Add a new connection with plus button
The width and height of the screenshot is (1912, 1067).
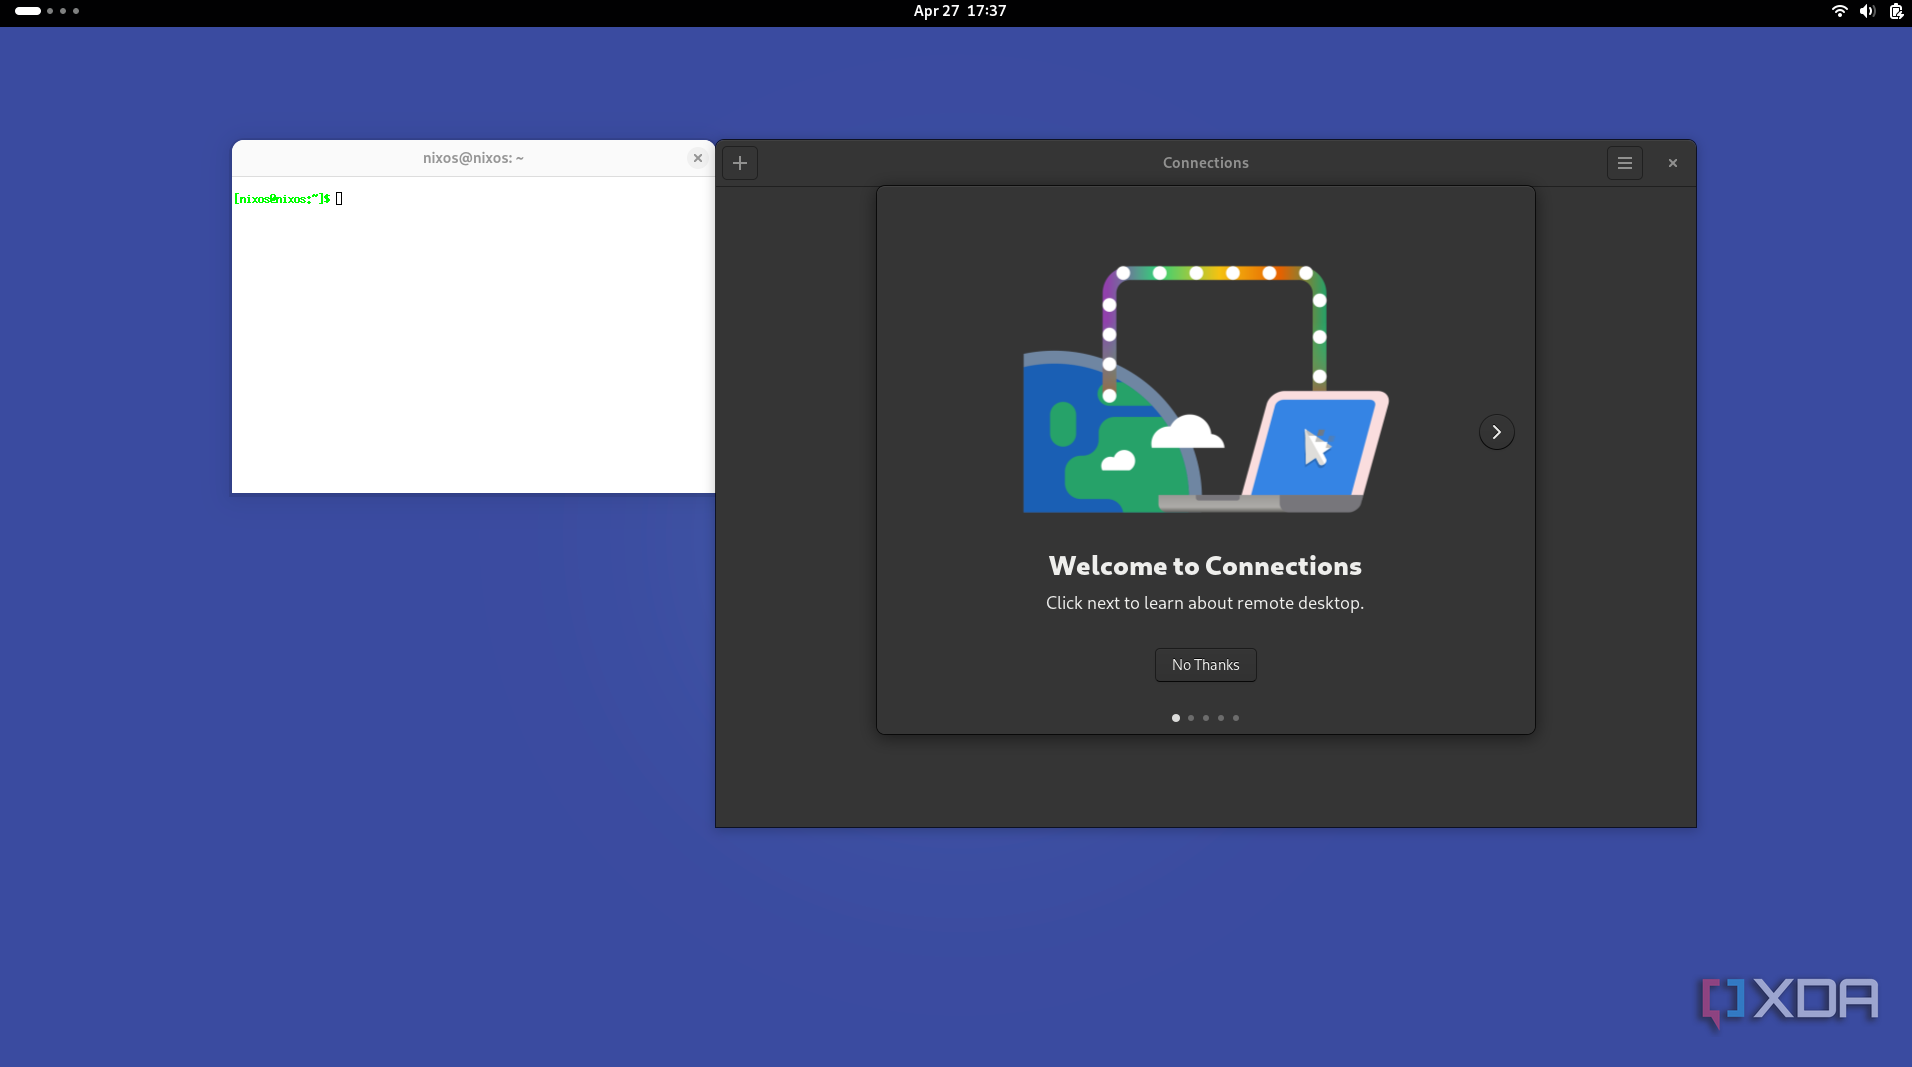point(740,163)
